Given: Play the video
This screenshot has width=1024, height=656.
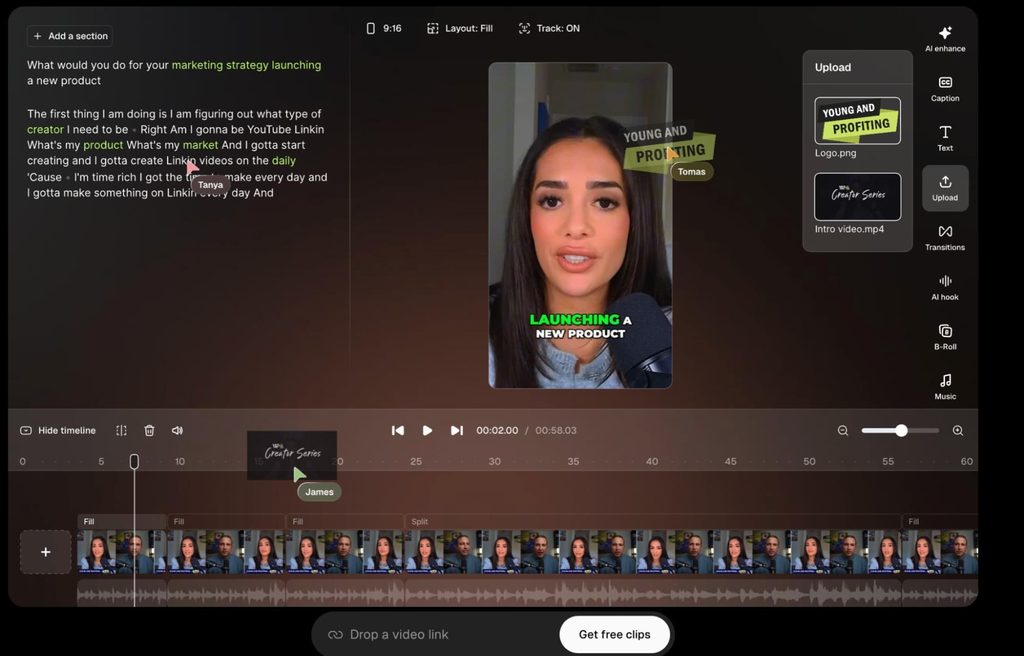Looking at the screenshot, I should point(427,431).
